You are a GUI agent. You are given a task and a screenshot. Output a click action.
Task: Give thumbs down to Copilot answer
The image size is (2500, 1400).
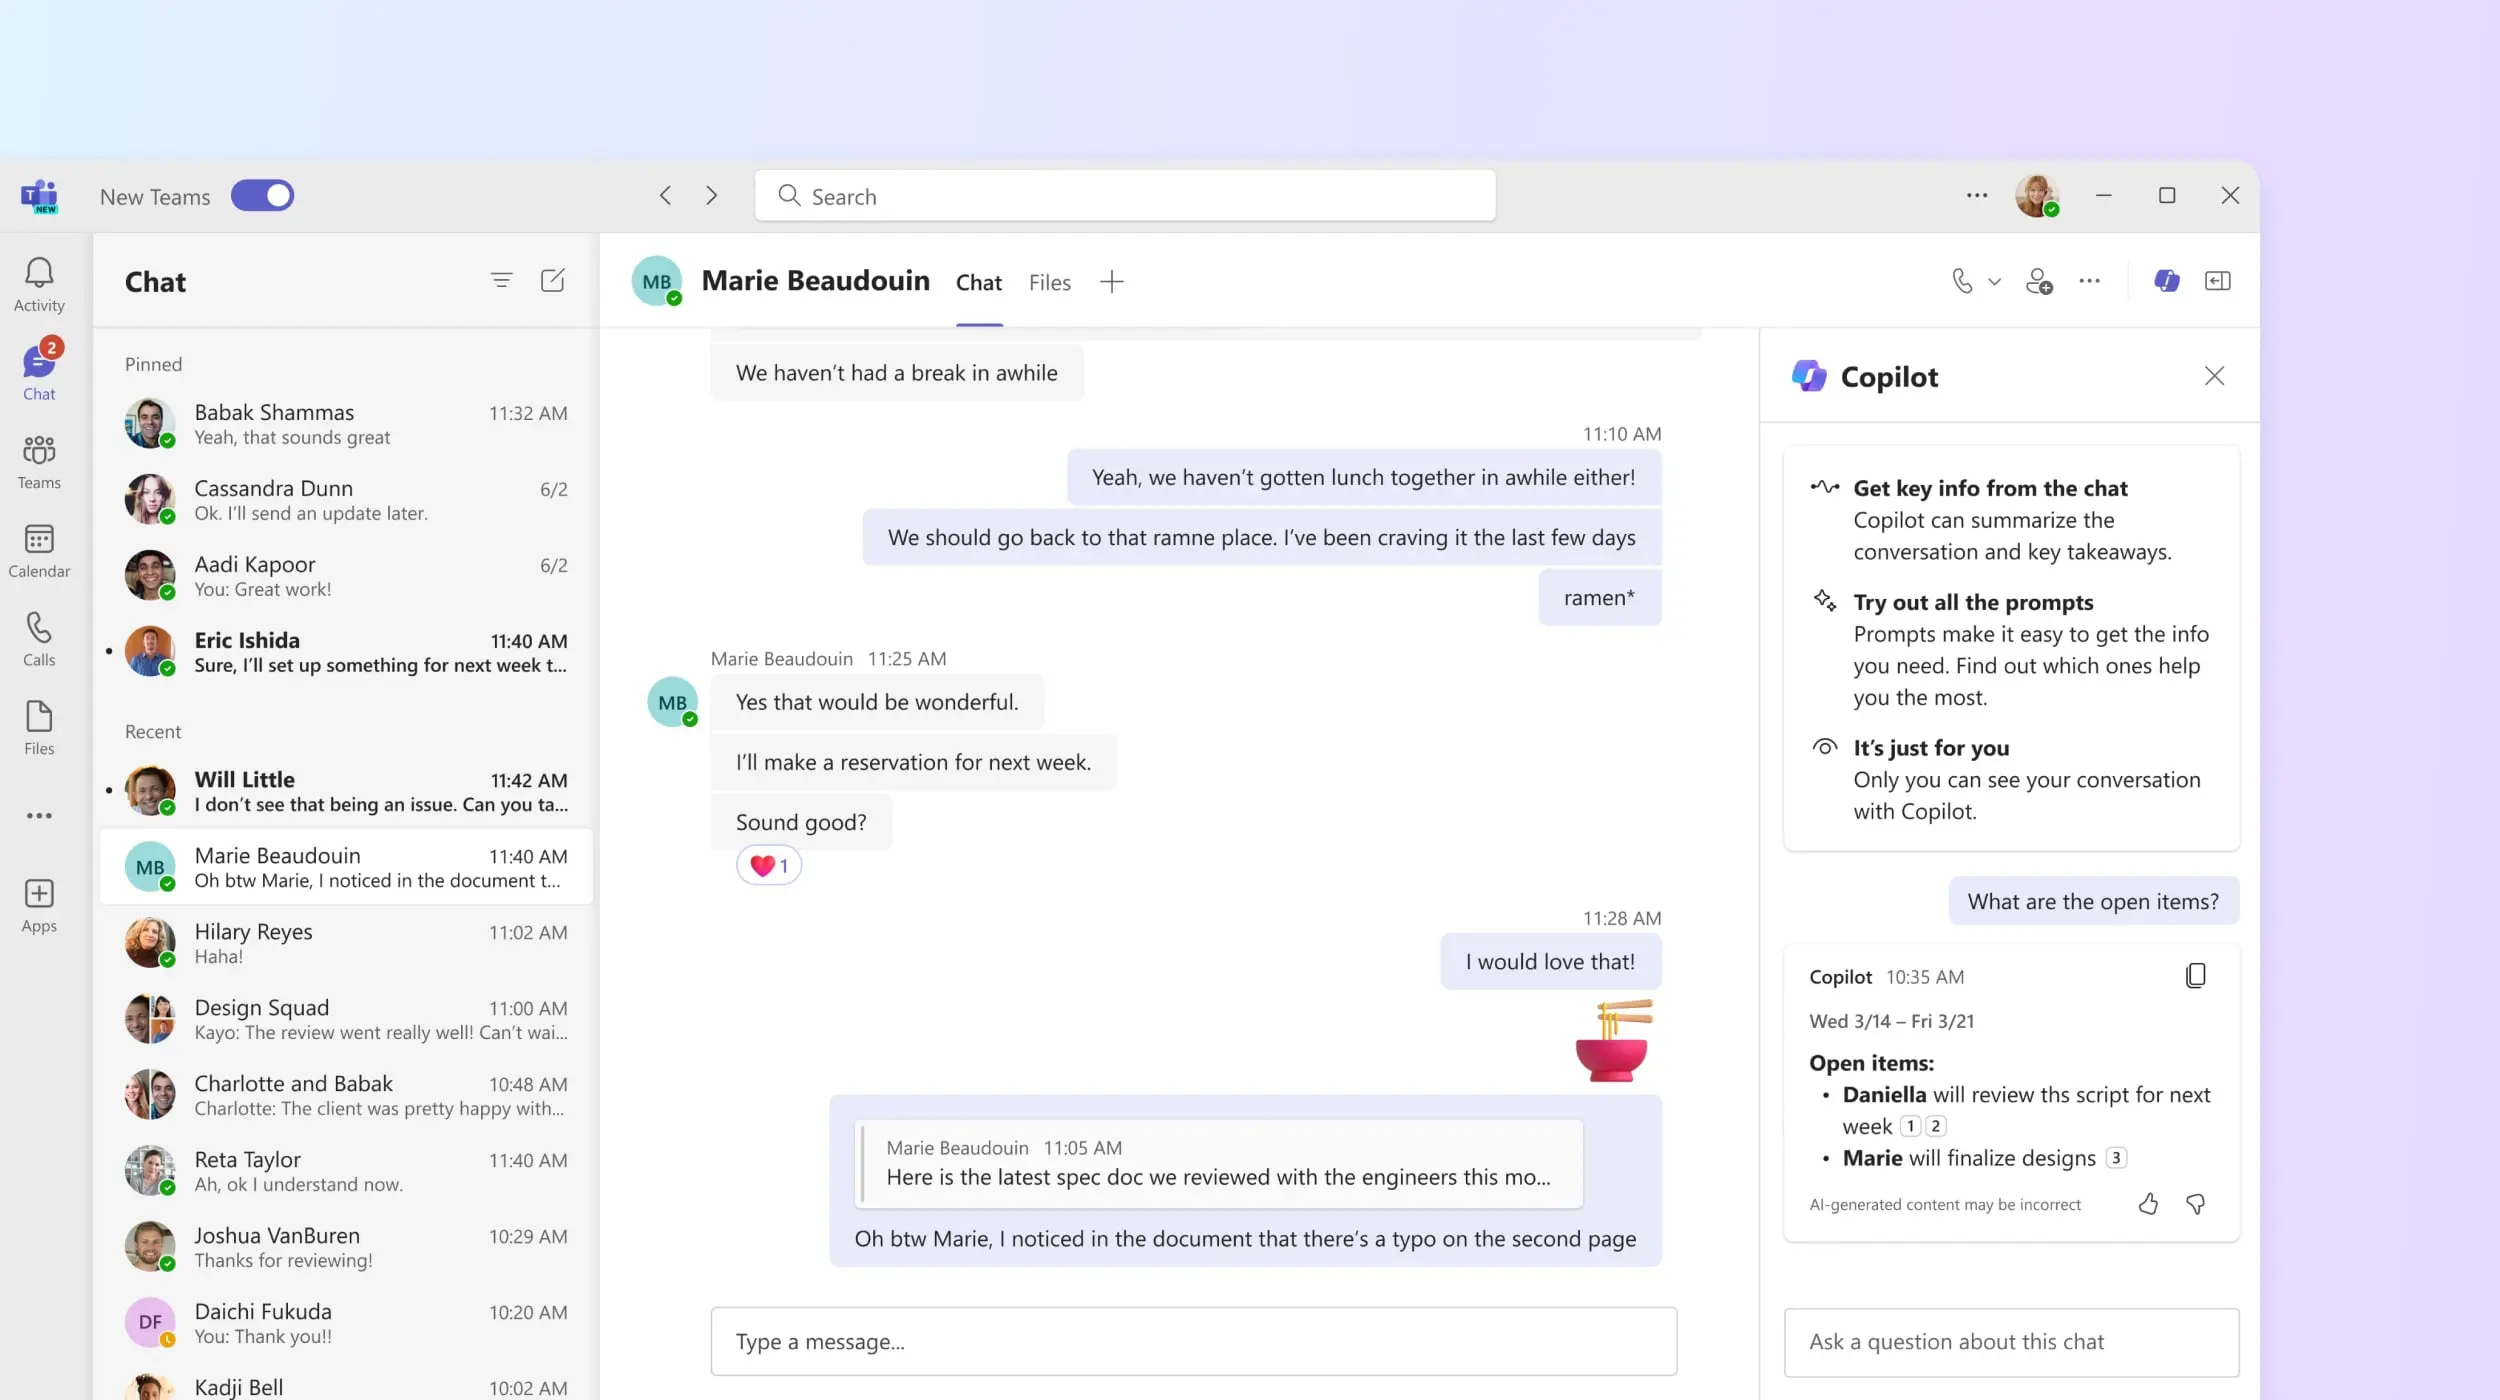point(2195,1204)
